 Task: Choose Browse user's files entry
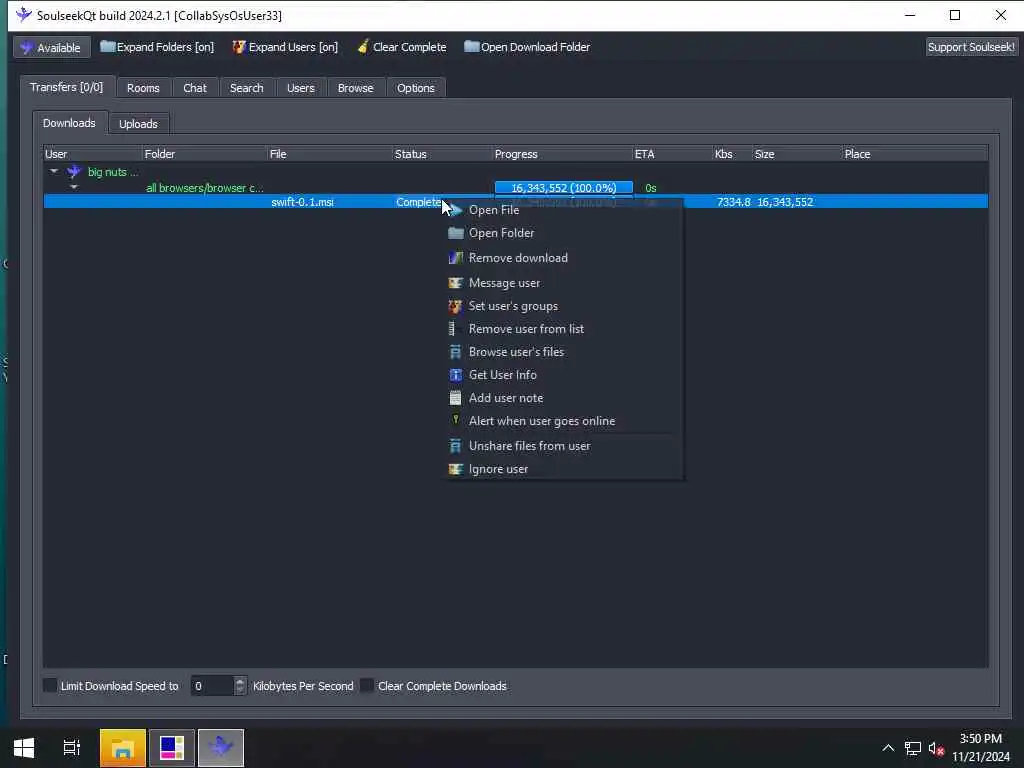coord(564,351)
